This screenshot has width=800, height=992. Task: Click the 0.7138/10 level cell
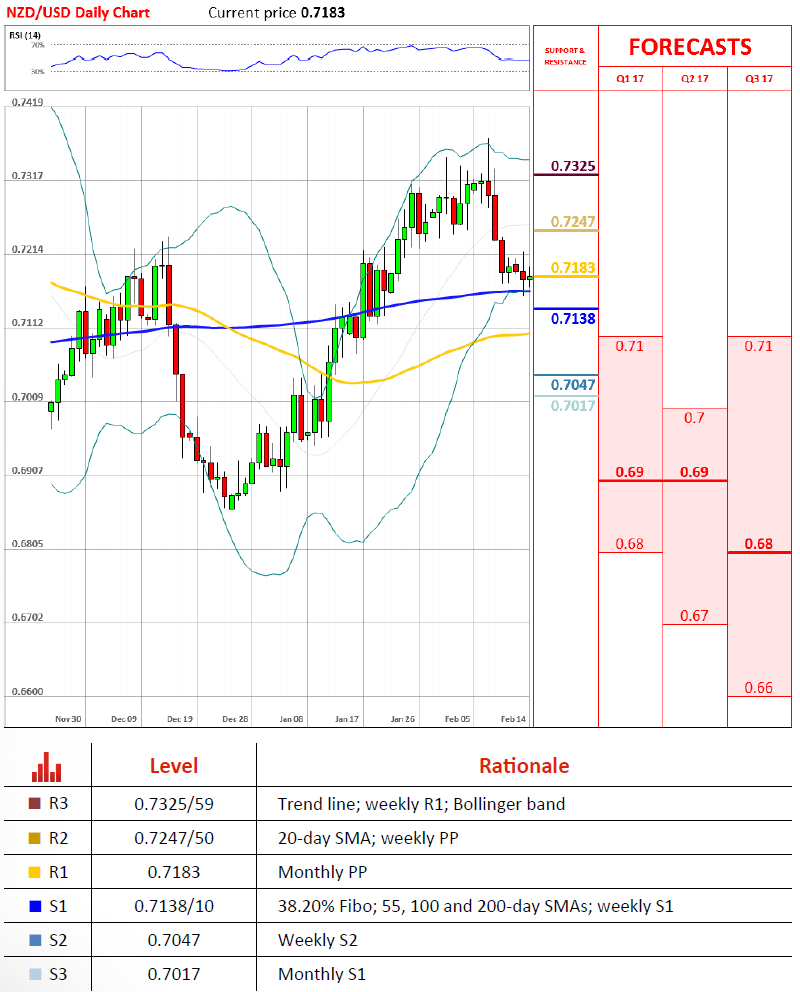pyautogui.click(x=174, y=907)
